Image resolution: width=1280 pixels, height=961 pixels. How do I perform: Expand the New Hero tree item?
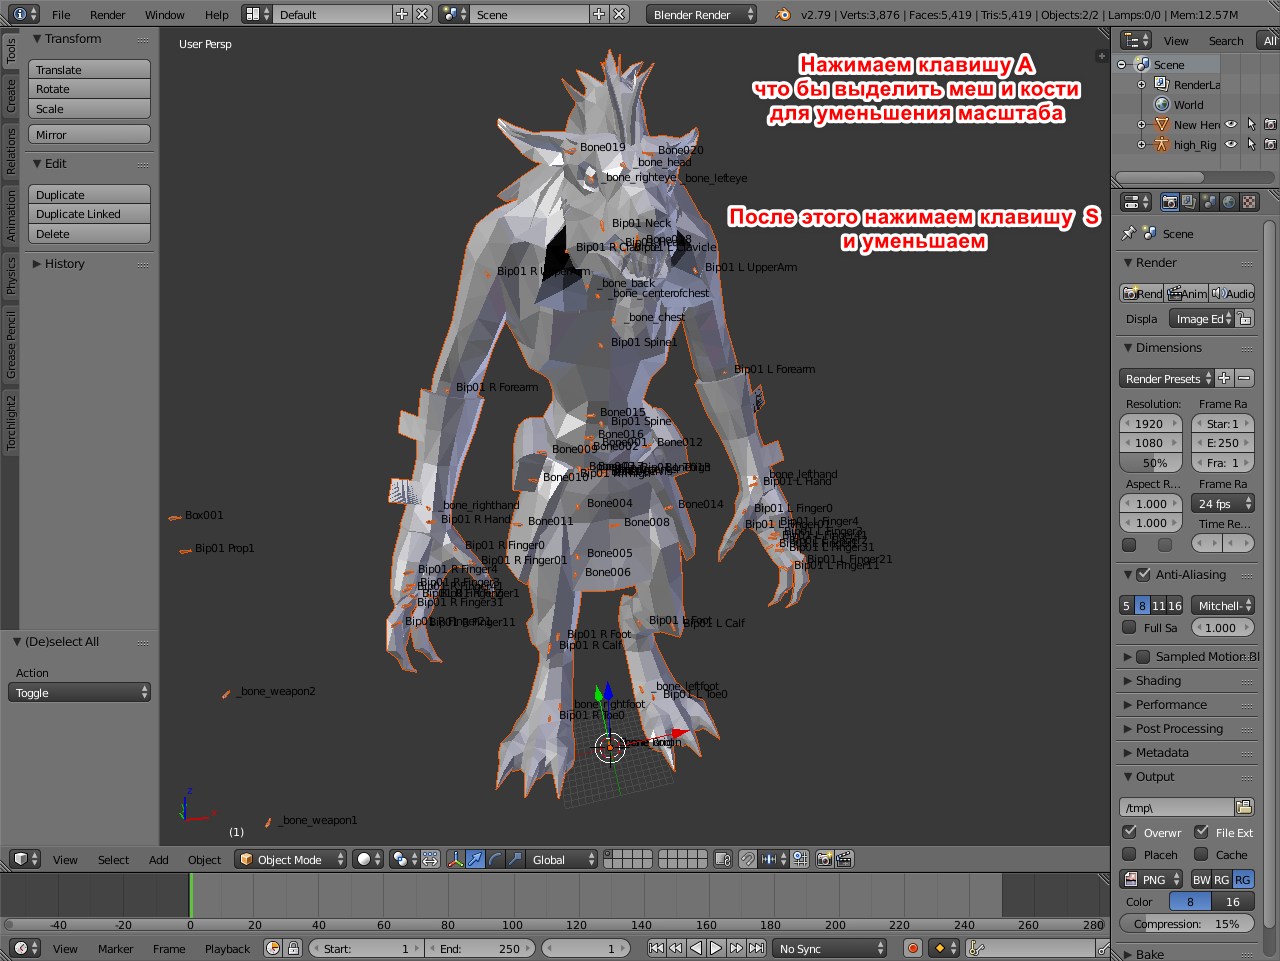(1141, 125)
